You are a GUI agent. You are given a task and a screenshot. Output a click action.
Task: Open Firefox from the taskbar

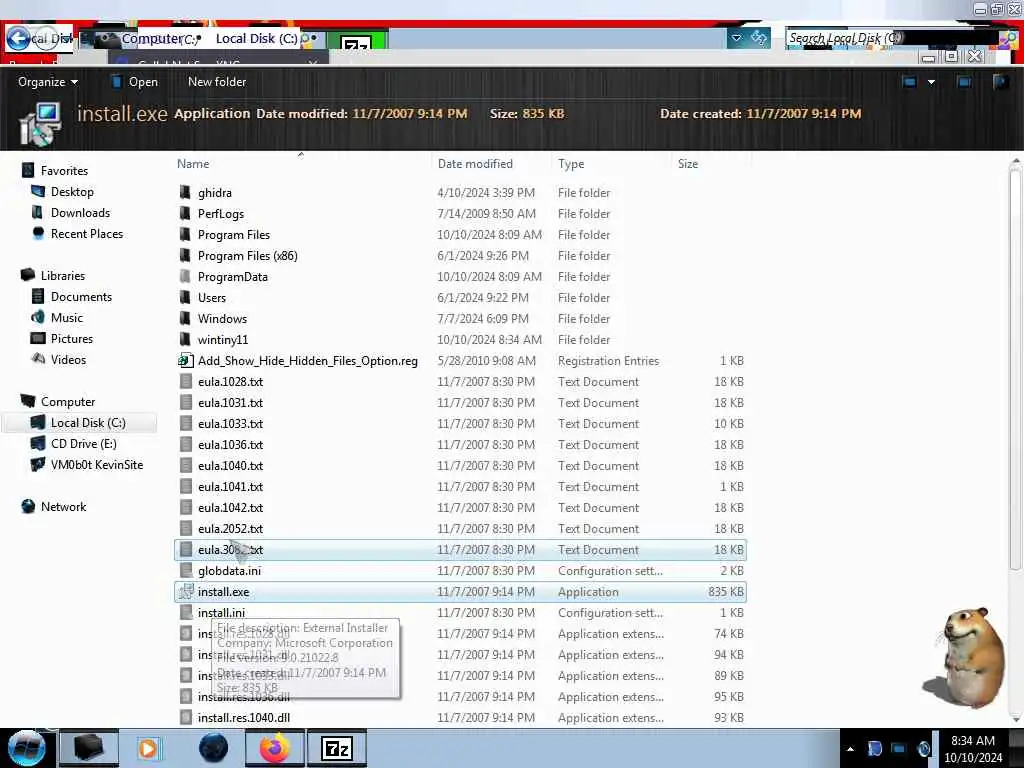pyautogui.click(x=275, y=748)
